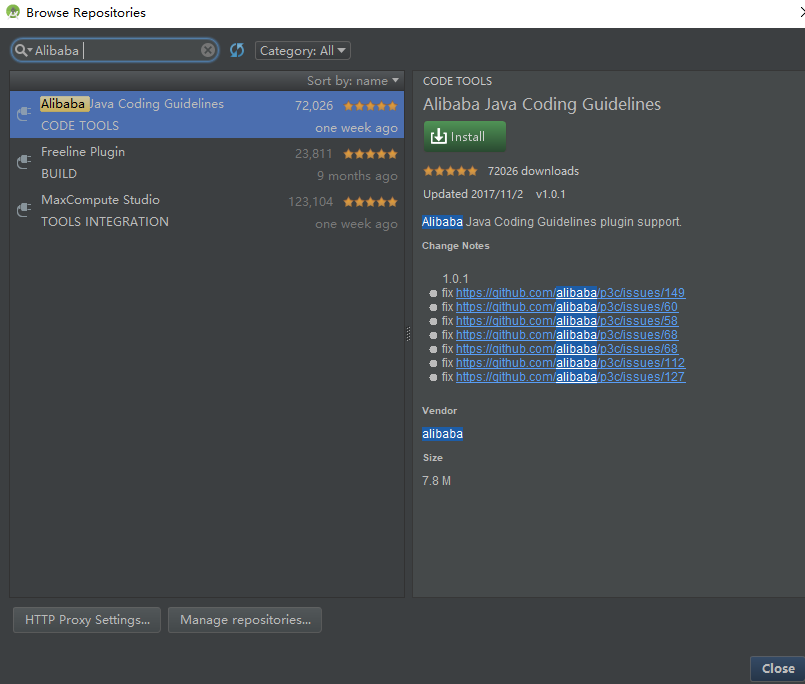This screenshot has width=805, height=684.
Task: Click the Android Studio icon in title bar
Action: click(x=13, y=12)
